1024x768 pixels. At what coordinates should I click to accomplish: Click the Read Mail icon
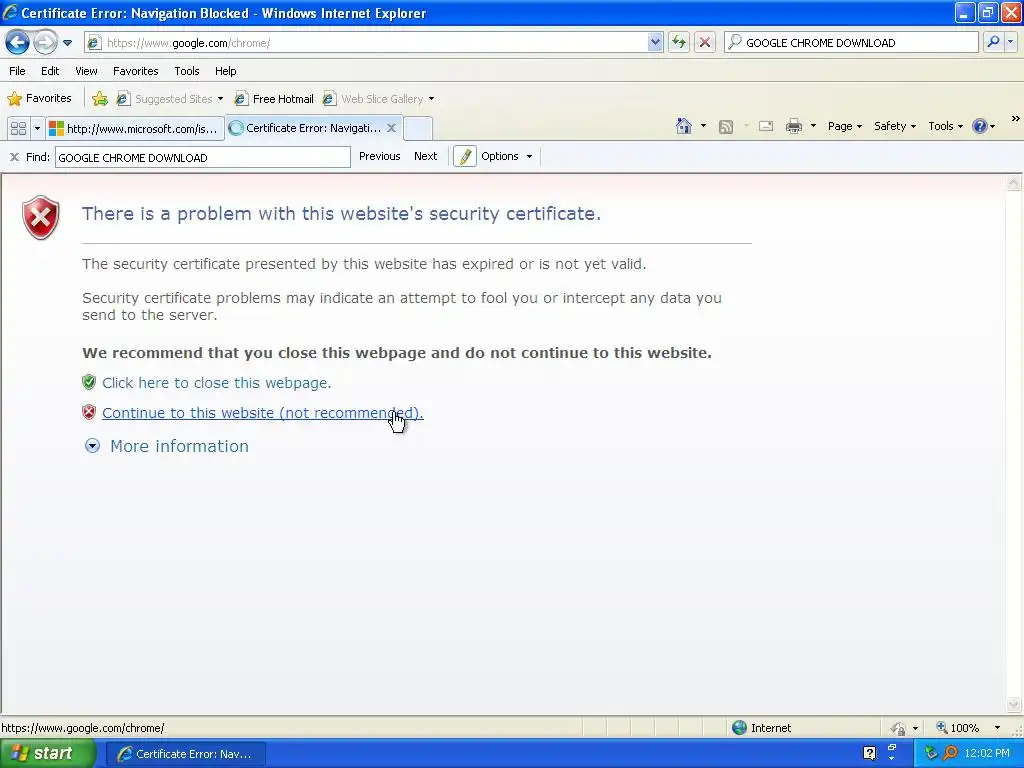766,126
